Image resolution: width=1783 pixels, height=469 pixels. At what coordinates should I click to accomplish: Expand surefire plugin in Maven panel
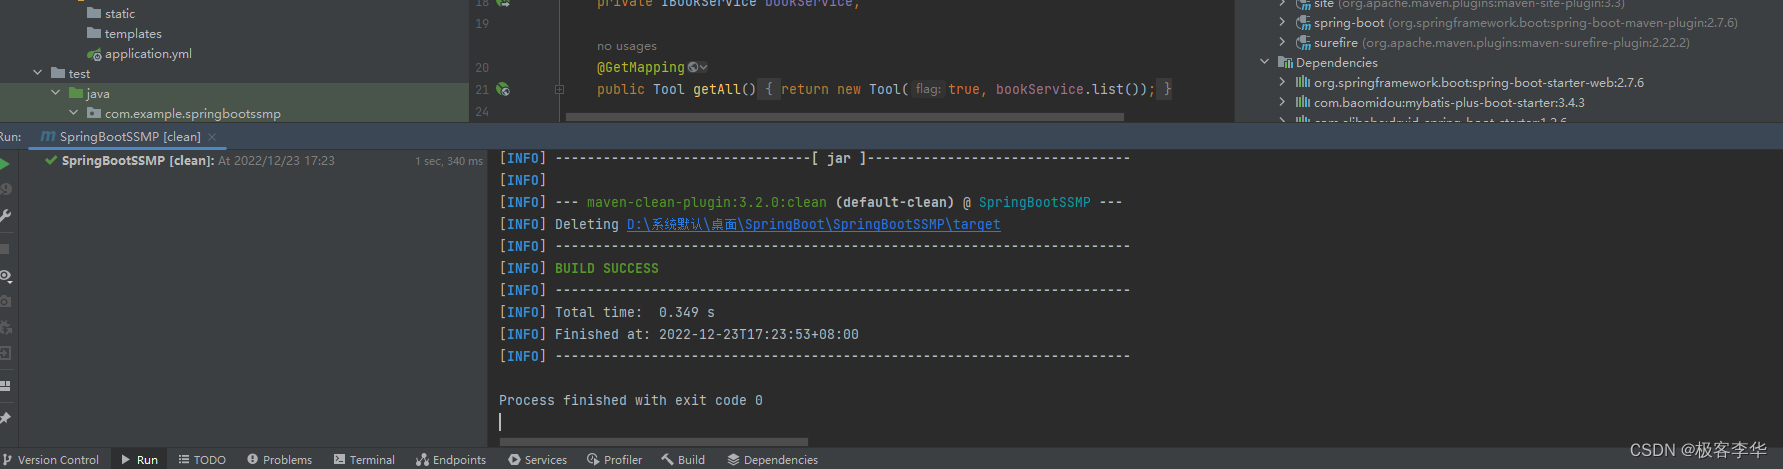click(x=1282, y=41)
